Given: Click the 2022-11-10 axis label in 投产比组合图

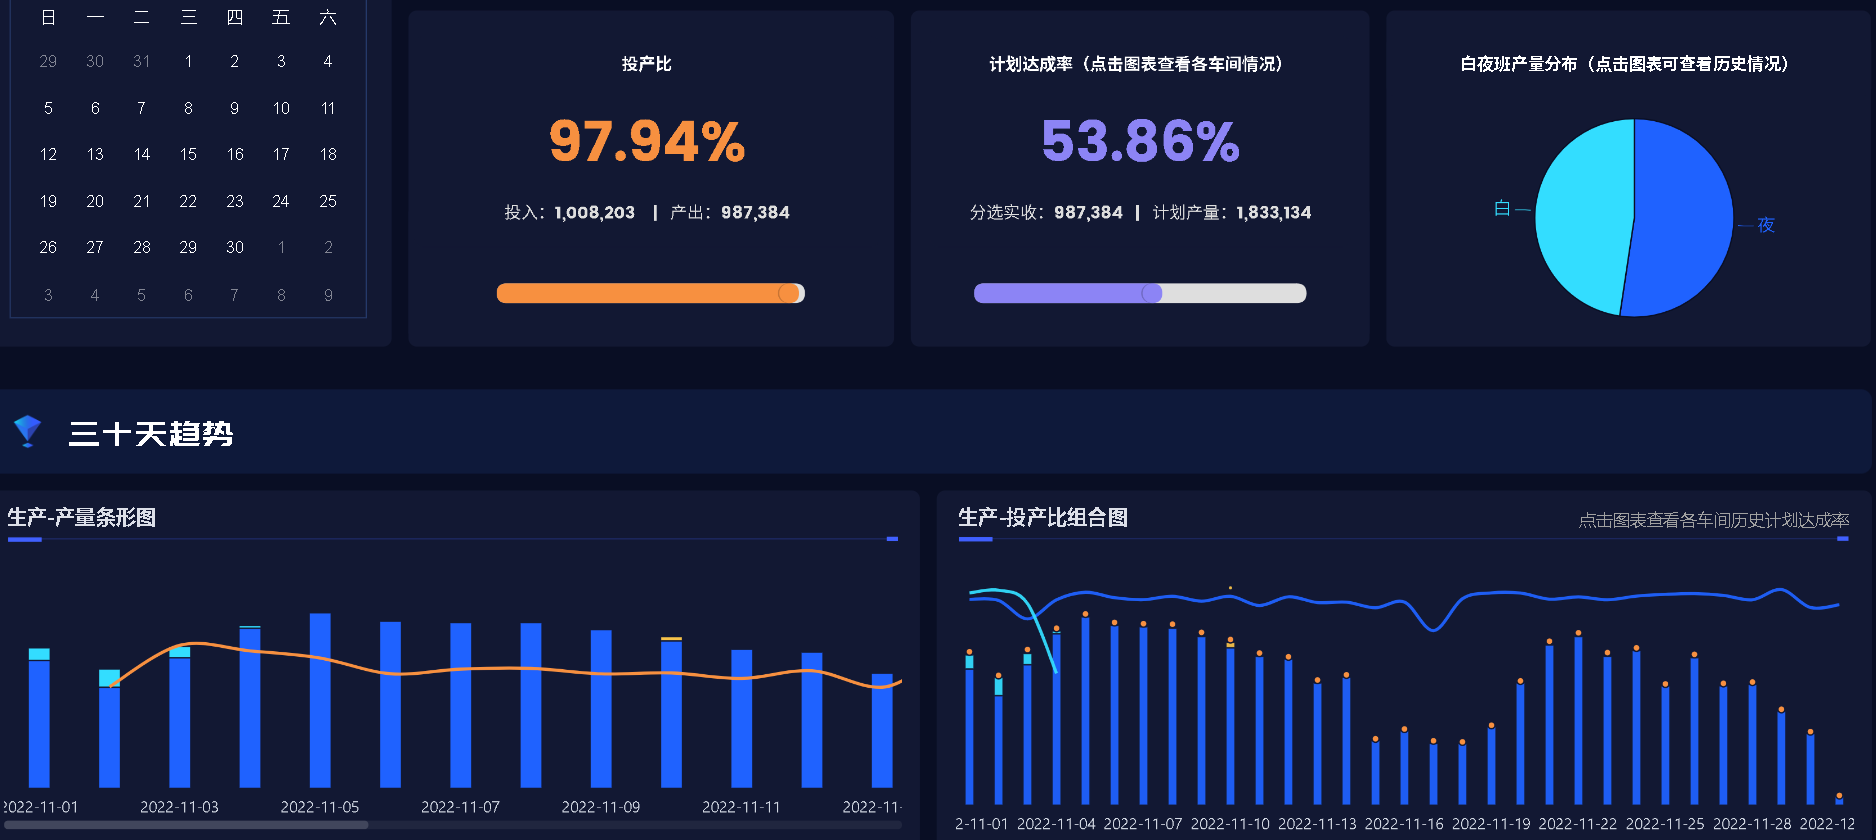Looking at the screenshot, I should 1230,824.
